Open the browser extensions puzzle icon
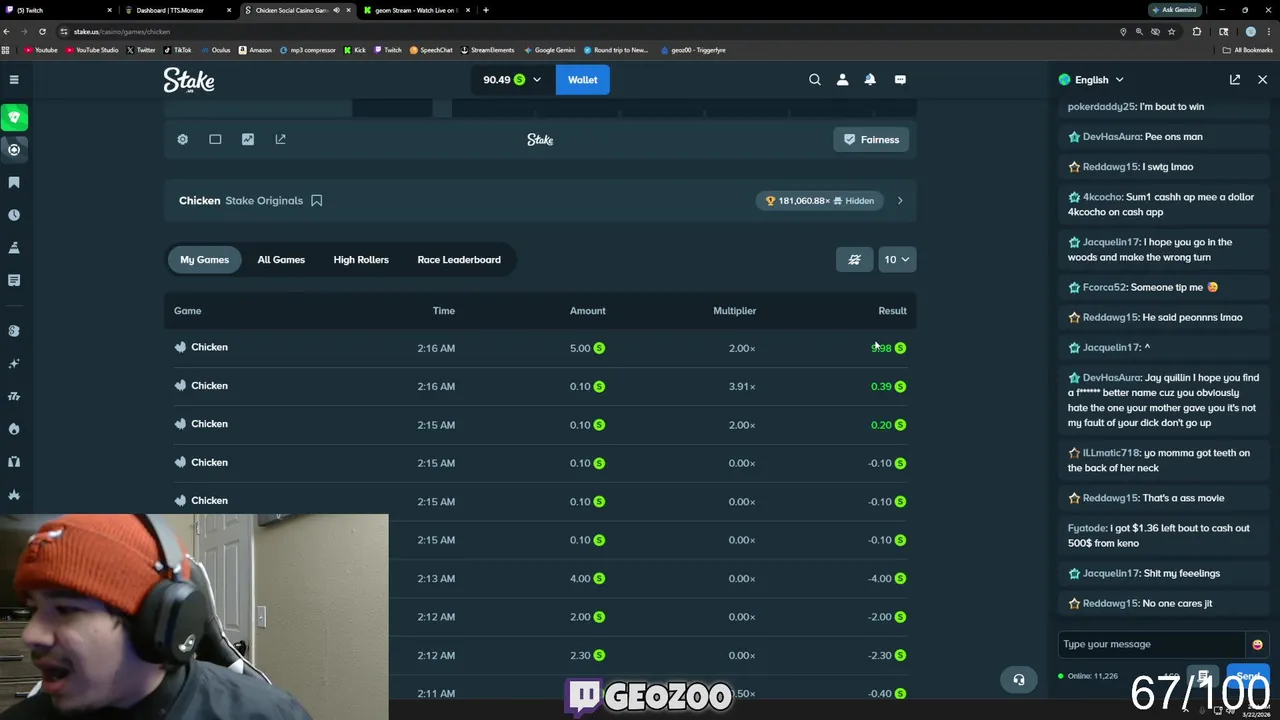The width and height of the screenshot is (1280, 720). [1197, 31]
